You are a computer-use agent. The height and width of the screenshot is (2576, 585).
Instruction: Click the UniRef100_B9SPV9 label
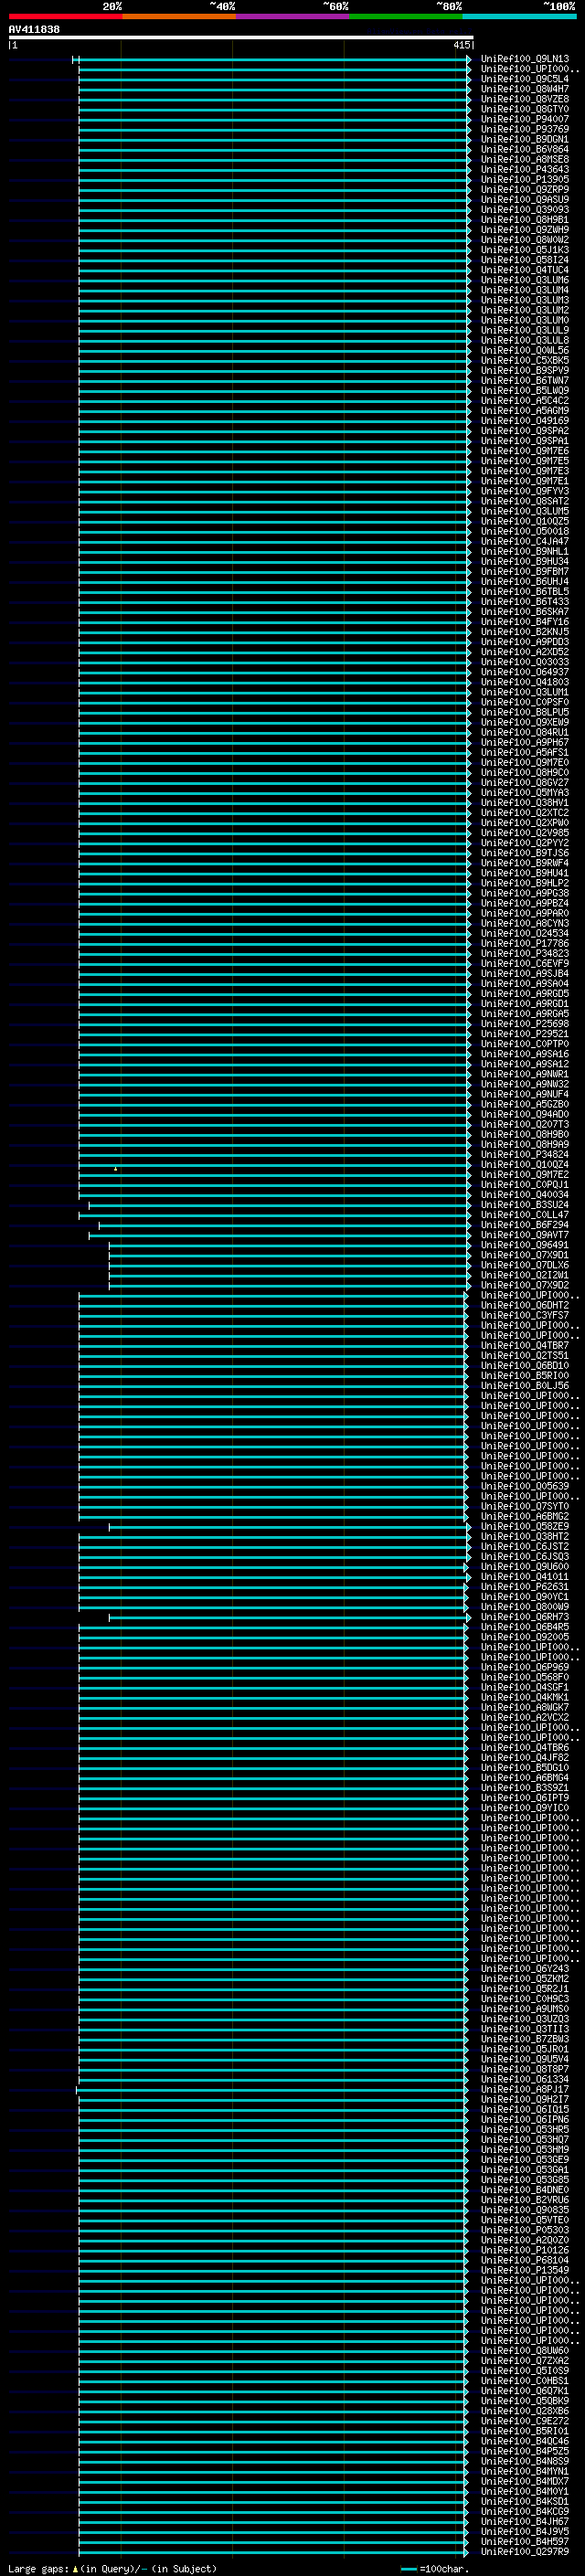pyautogui.click(x=525, y=370)
